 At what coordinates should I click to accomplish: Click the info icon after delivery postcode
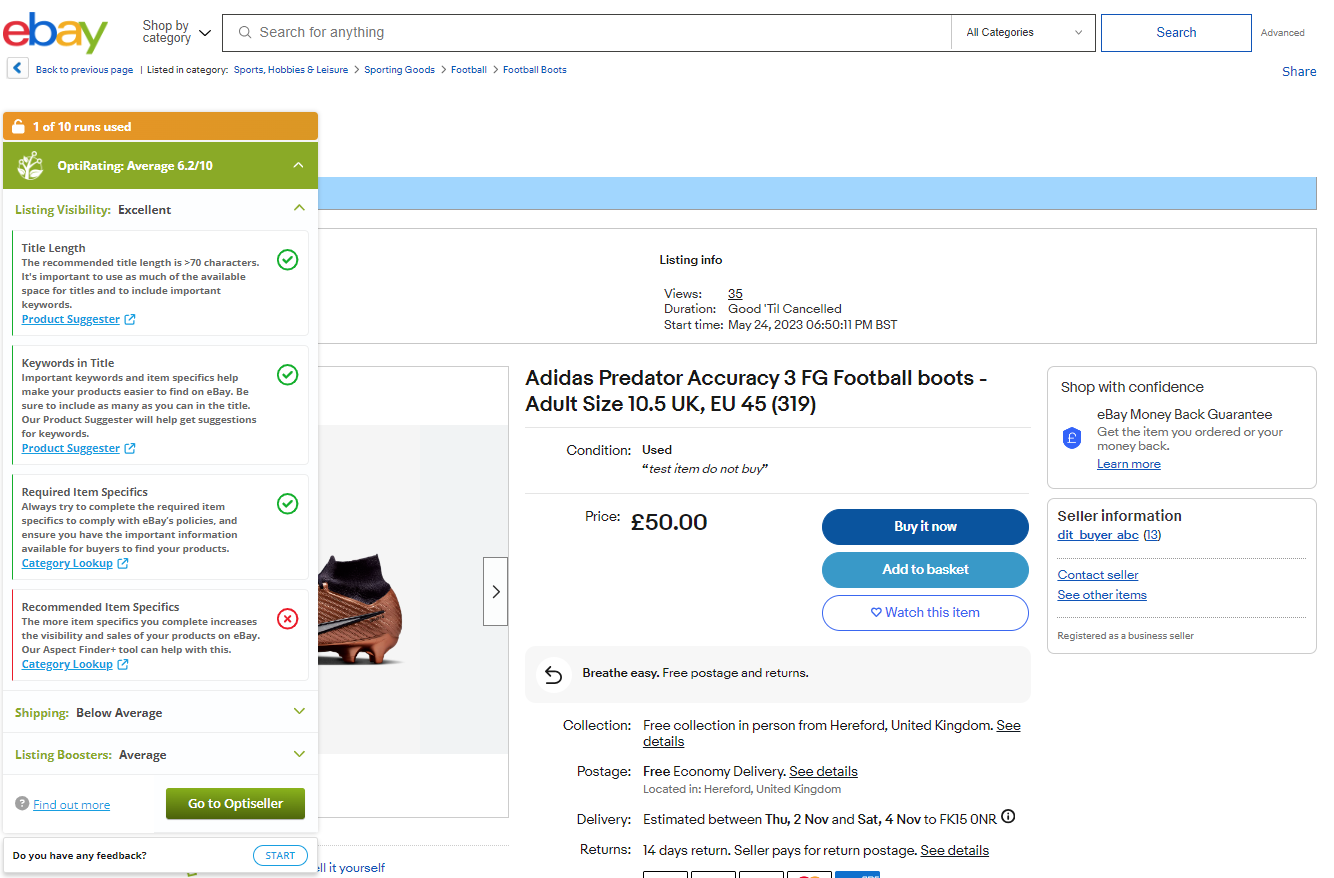click(1008, 817)
